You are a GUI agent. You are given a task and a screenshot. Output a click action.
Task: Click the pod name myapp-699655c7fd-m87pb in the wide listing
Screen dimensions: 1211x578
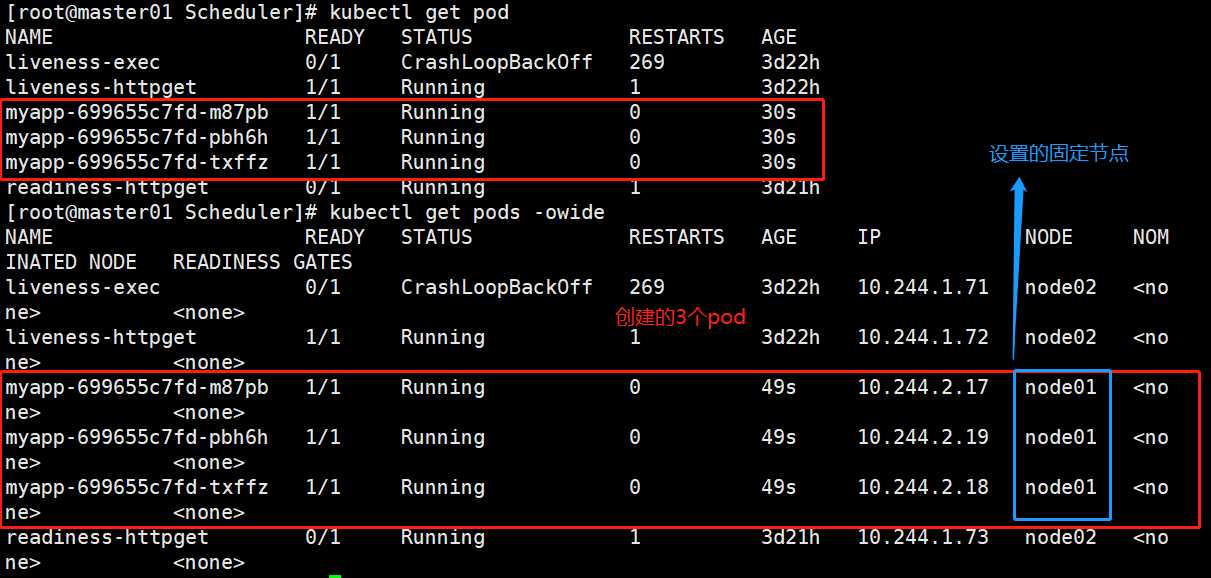tap(137, 387)
